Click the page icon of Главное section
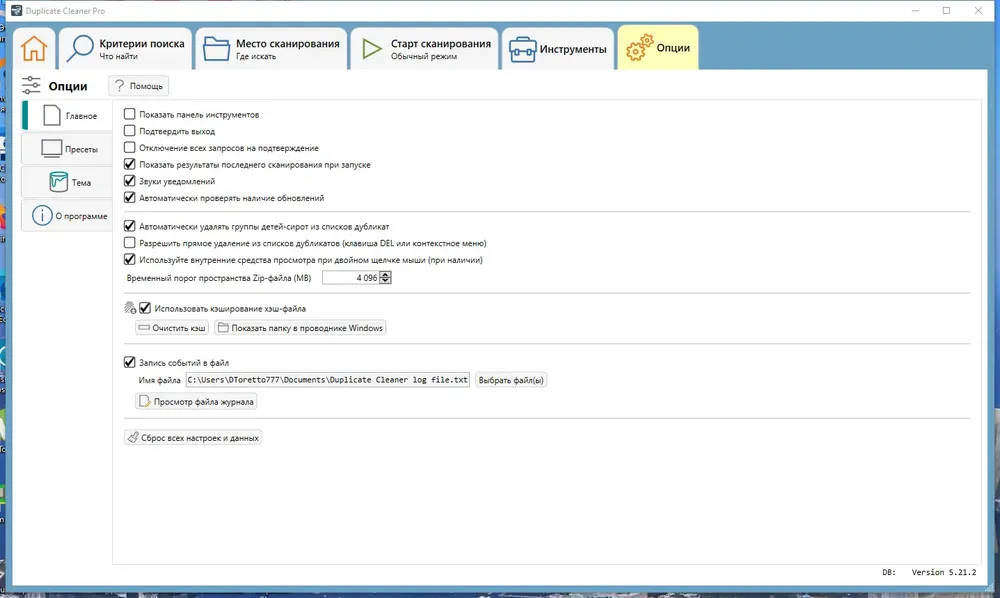The height and width of the screenshot is (598, 1000). [52, 115]
